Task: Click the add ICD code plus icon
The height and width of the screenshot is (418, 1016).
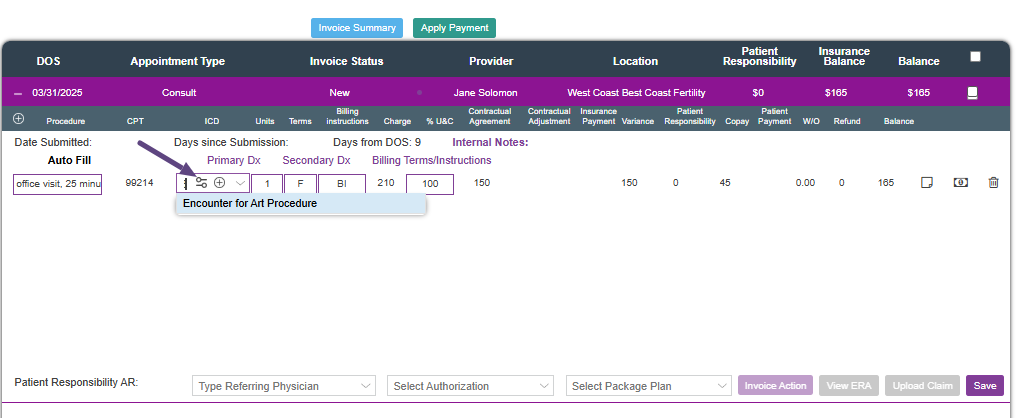Action: point(220,183)
